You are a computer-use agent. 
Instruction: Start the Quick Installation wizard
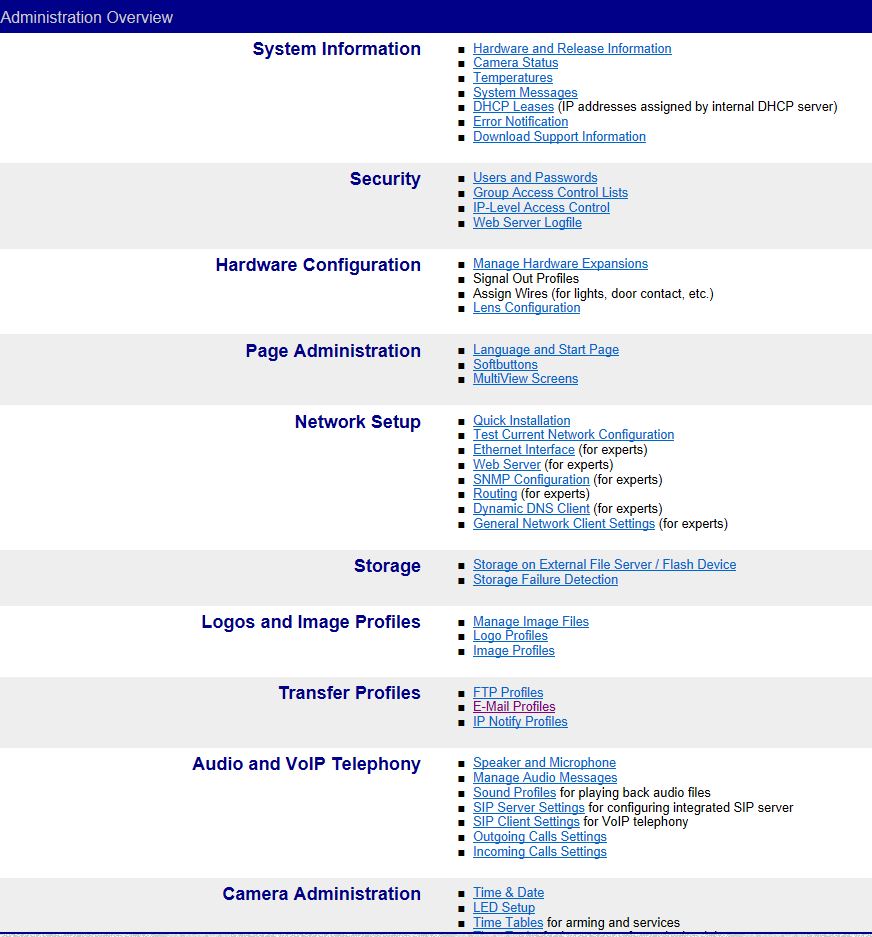pos(521,421)
